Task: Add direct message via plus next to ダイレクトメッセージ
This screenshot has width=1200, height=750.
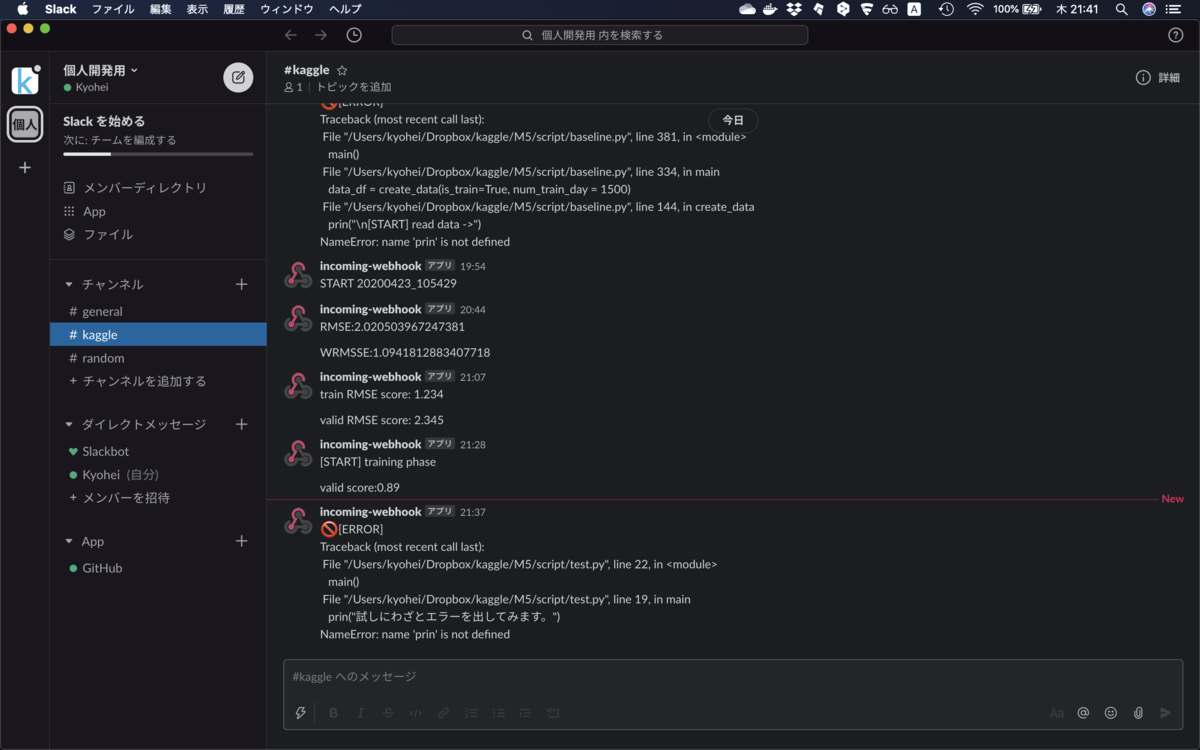Action: 241,424
